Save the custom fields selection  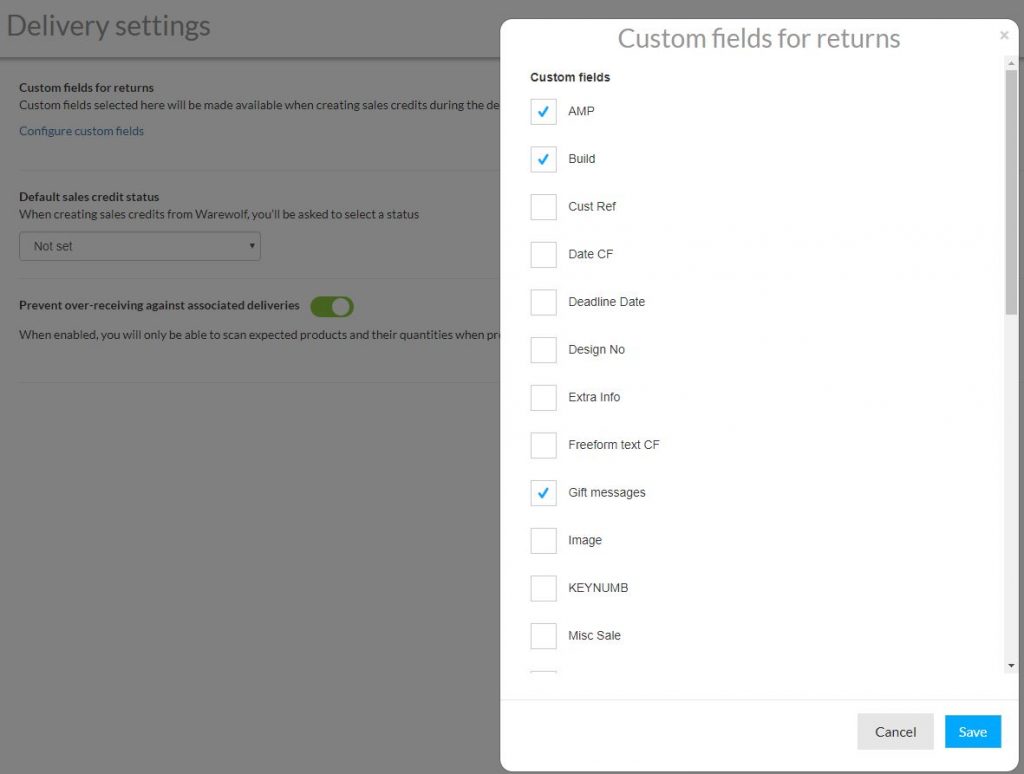click(972, 731)
